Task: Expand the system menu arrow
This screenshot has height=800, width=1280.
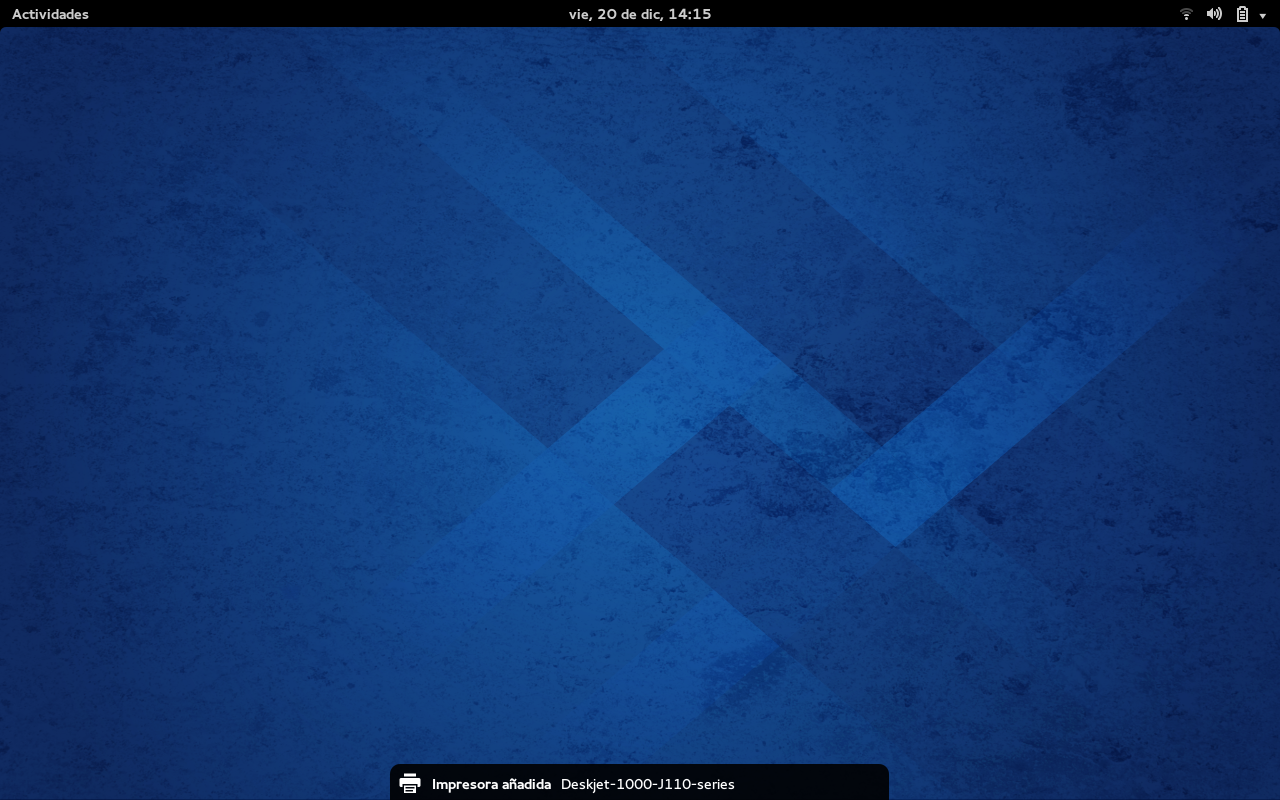Action: (1263, 15)
